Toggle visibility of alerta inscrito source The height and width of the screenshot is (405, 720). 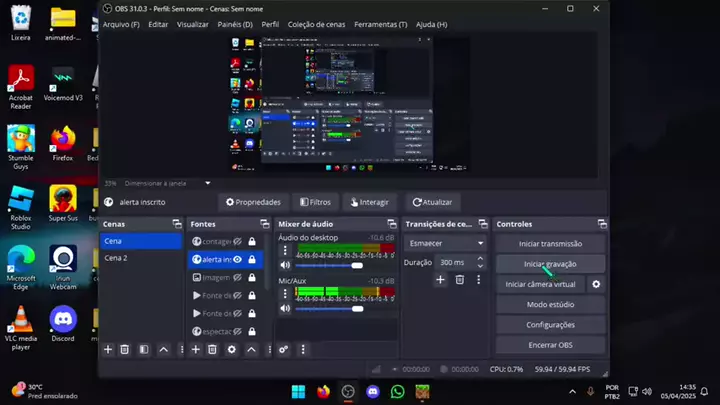click(237, 259)
